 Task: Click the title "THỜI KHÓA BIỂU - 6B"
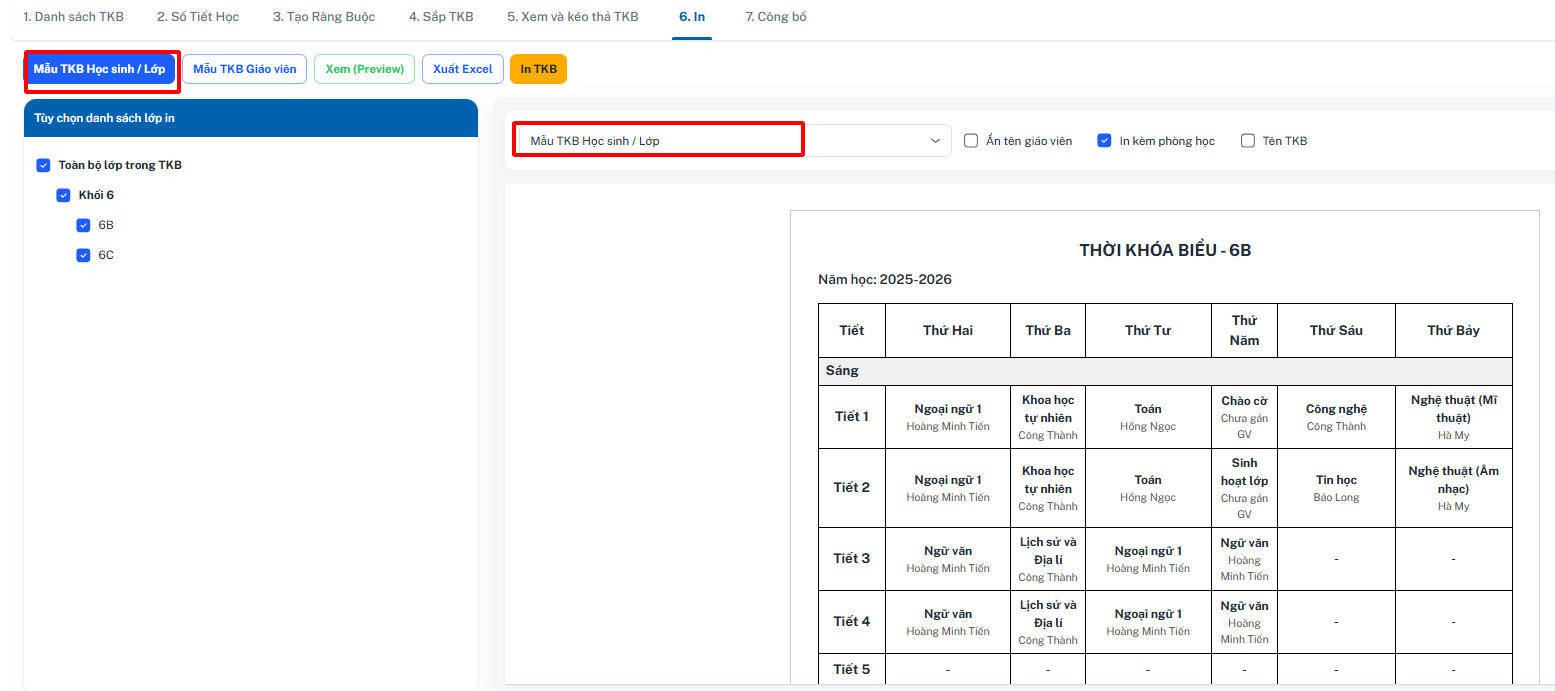point(1165,250)
